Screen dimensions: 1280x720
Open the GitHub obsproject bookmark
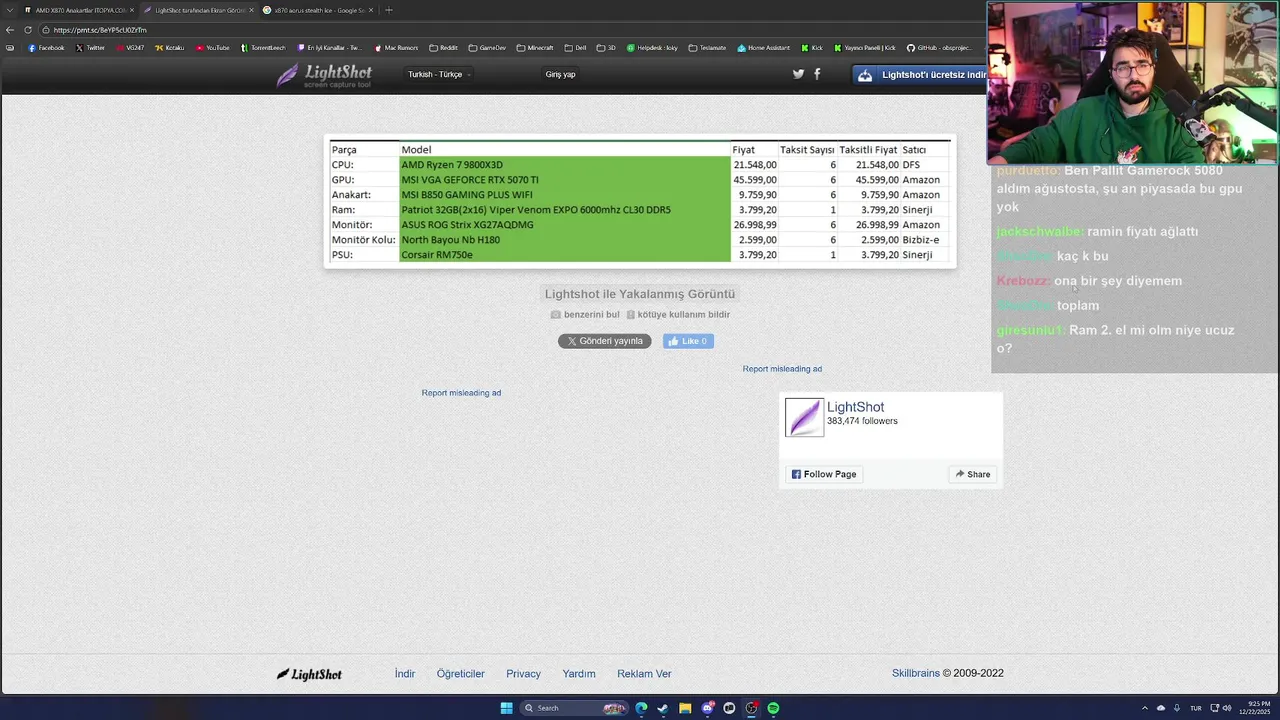pyautogui.click(x=939, y=48)
